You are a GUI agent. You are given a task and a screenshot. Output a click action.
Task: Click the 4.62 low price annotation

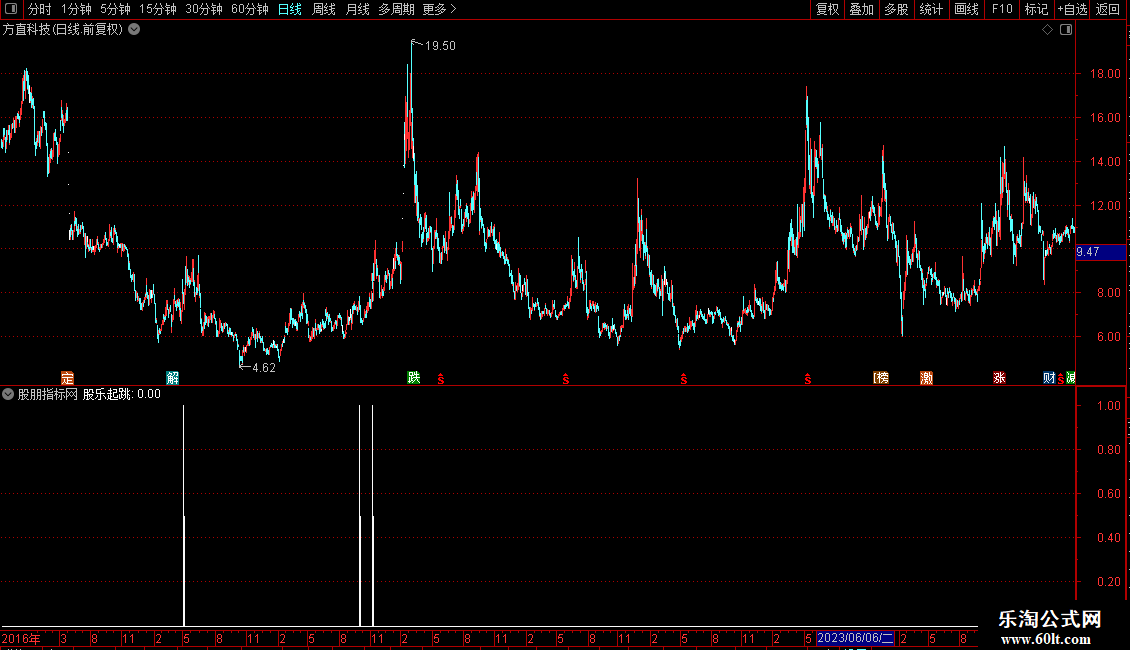(264, 368)
